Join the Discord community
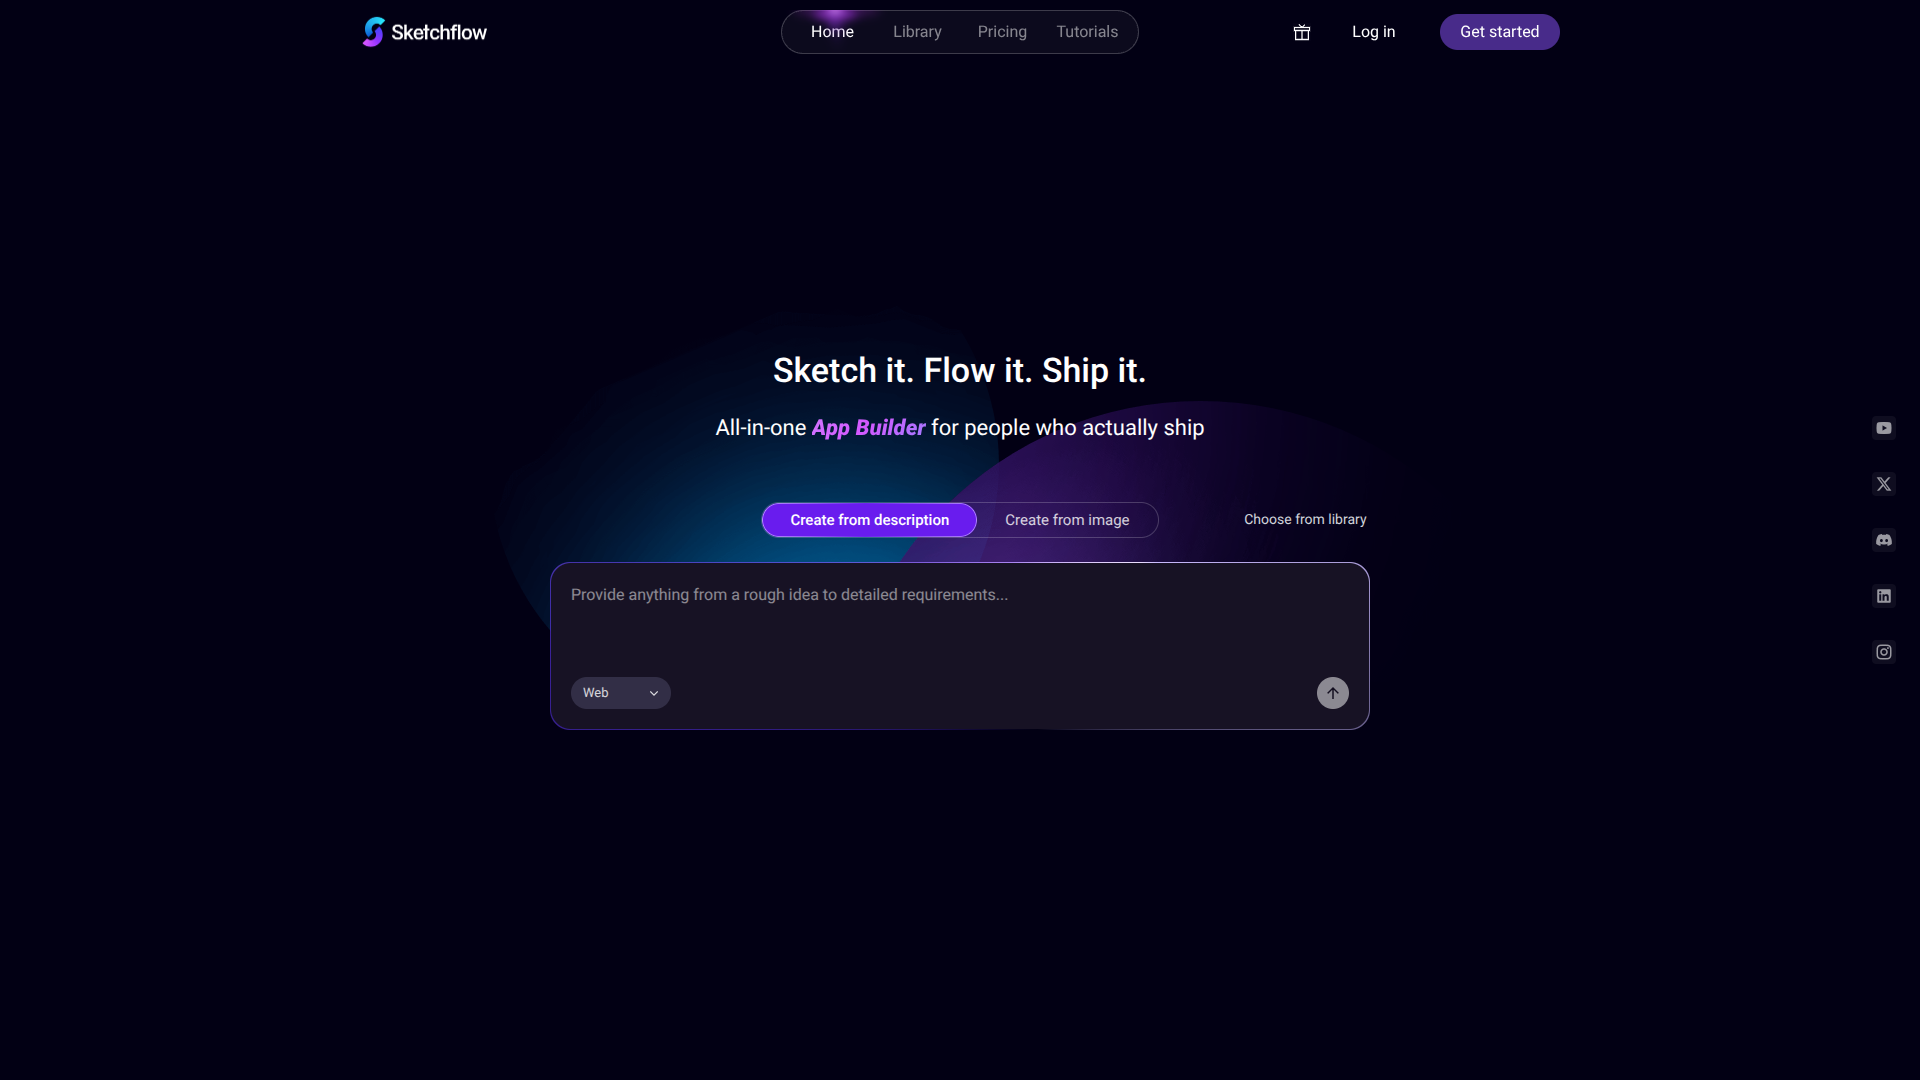This screenshot has width=1920, height=1080. [x=1884, y=540]
